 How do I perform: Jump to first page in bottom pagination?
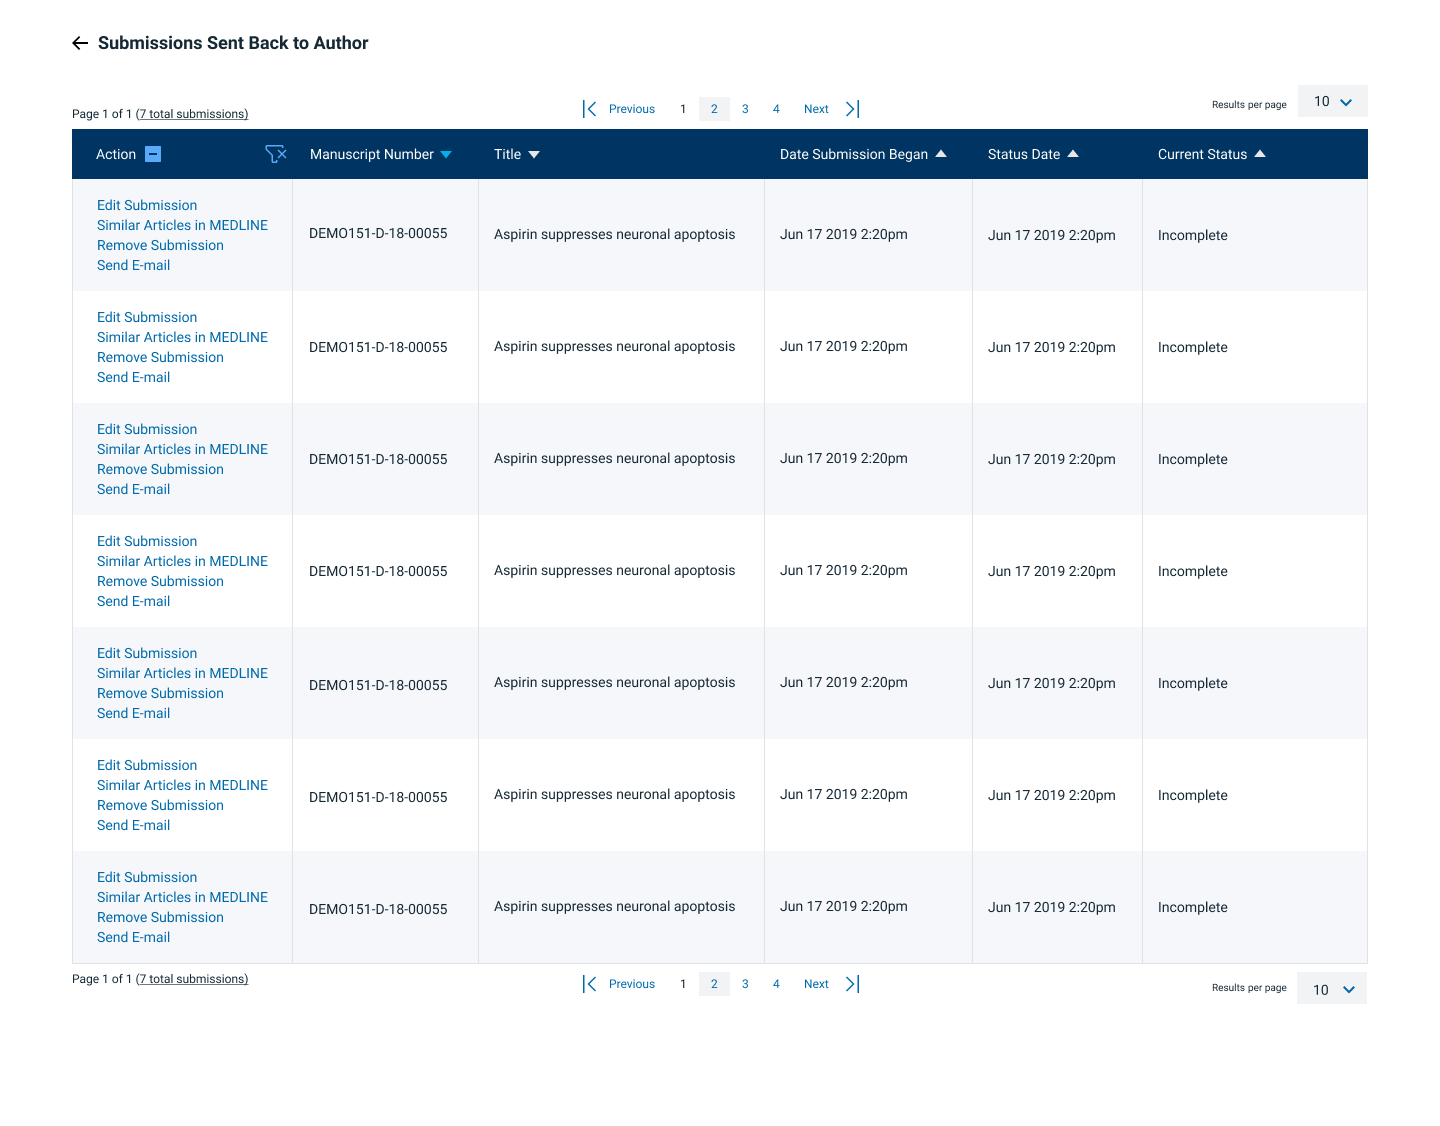point(589,984)
